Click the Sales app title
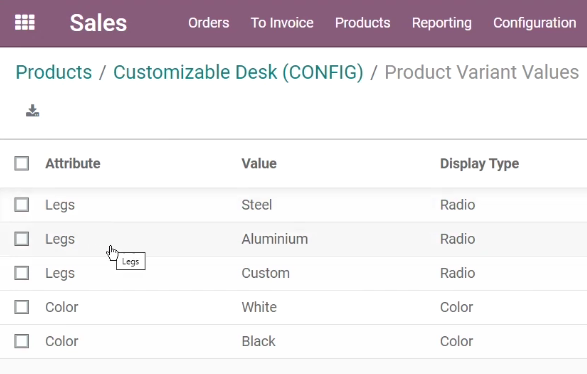The image size is (587, 374). tap(98, 23)
